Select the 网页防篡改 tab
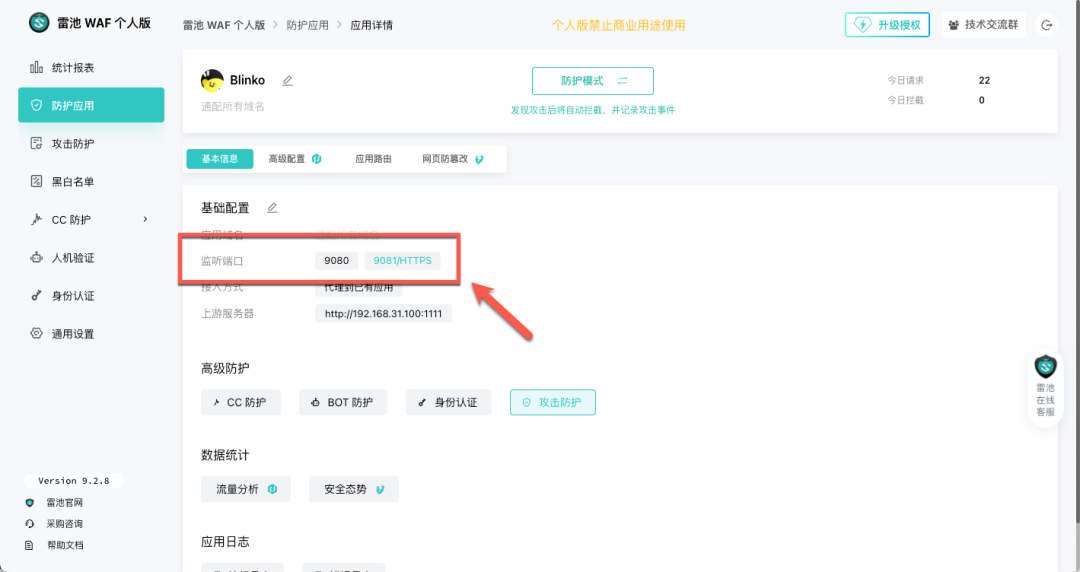Image resolution: width=1080 pixels, height=572 pixels. click(453, 159)
